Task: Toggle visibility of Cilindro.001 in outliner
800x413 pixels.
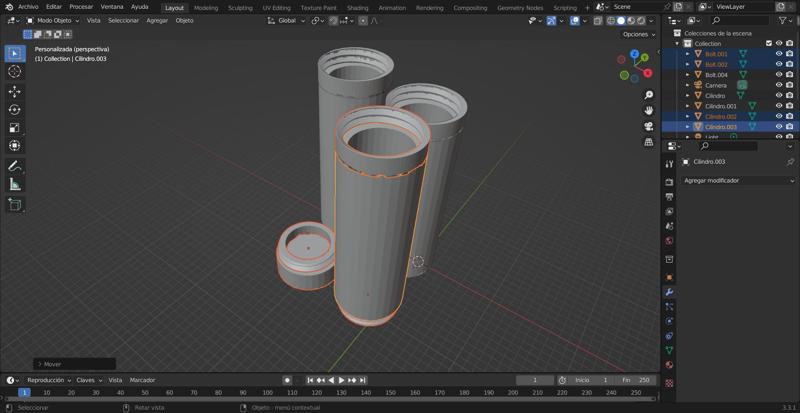Action: tap(779, 106)
